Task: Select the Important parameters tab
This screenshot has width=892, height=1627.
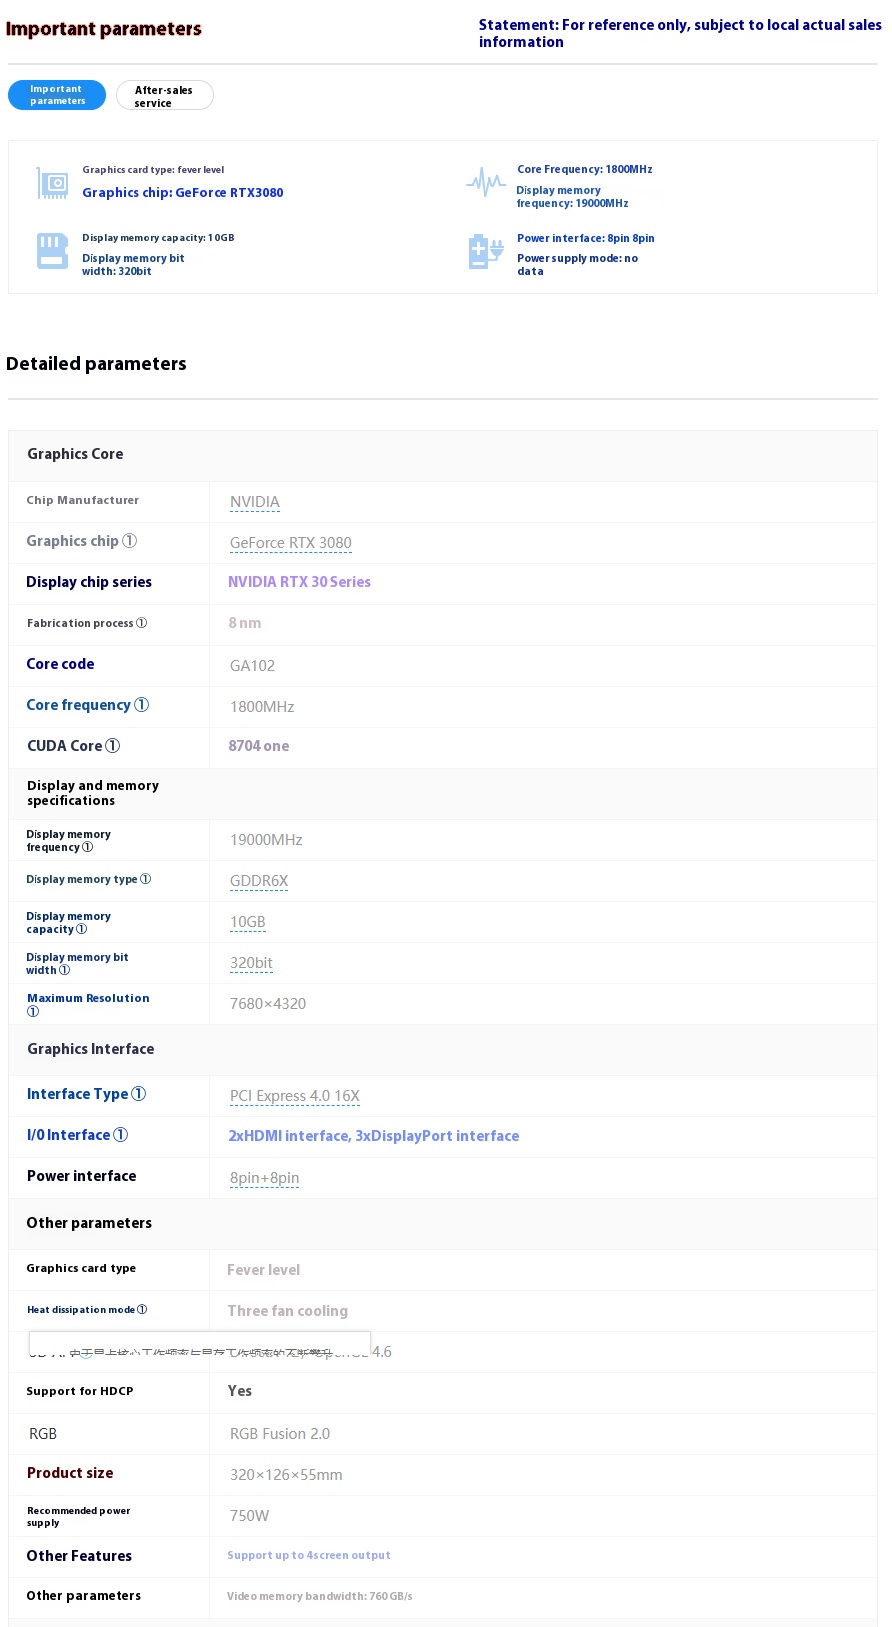Action: coord(57,95)
